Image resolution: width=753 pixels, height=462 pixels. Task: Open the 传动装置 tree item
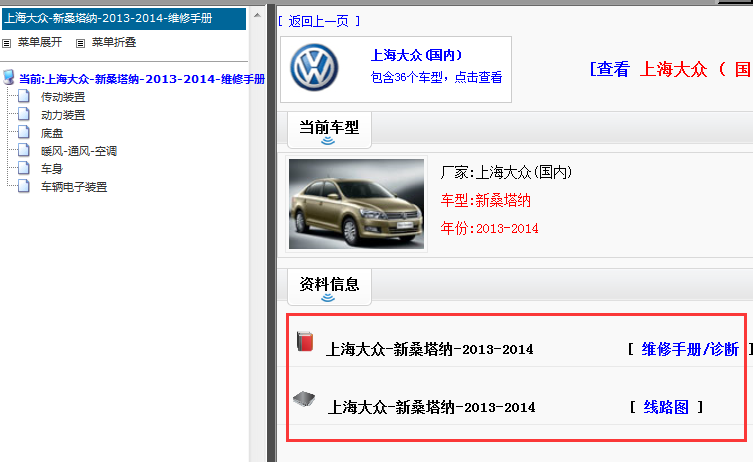click(63, 97)
